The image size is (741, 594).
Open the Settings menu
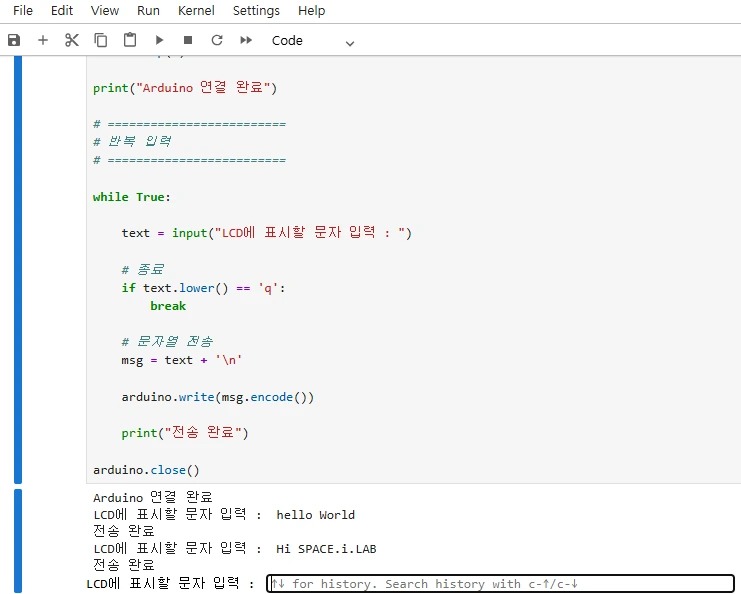[256, 10]
